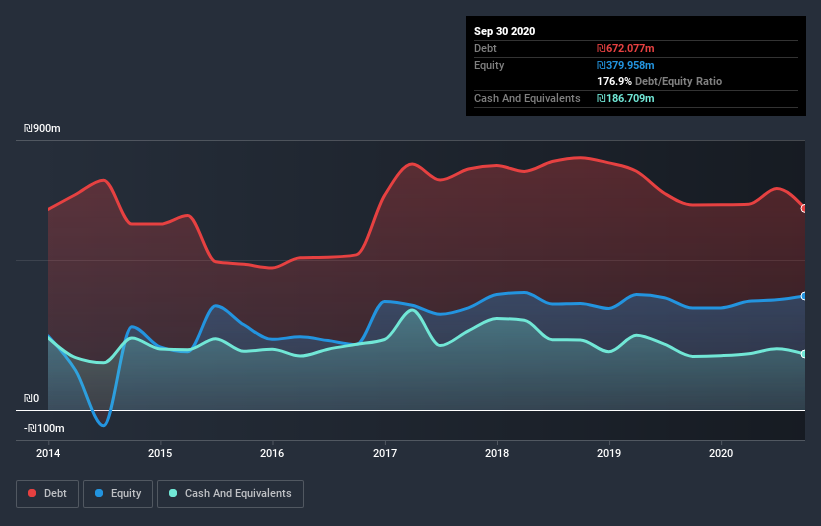Click the 2019 x-axis label
The height and width of the screenshot is (526, 821).
tap(608, 453)
